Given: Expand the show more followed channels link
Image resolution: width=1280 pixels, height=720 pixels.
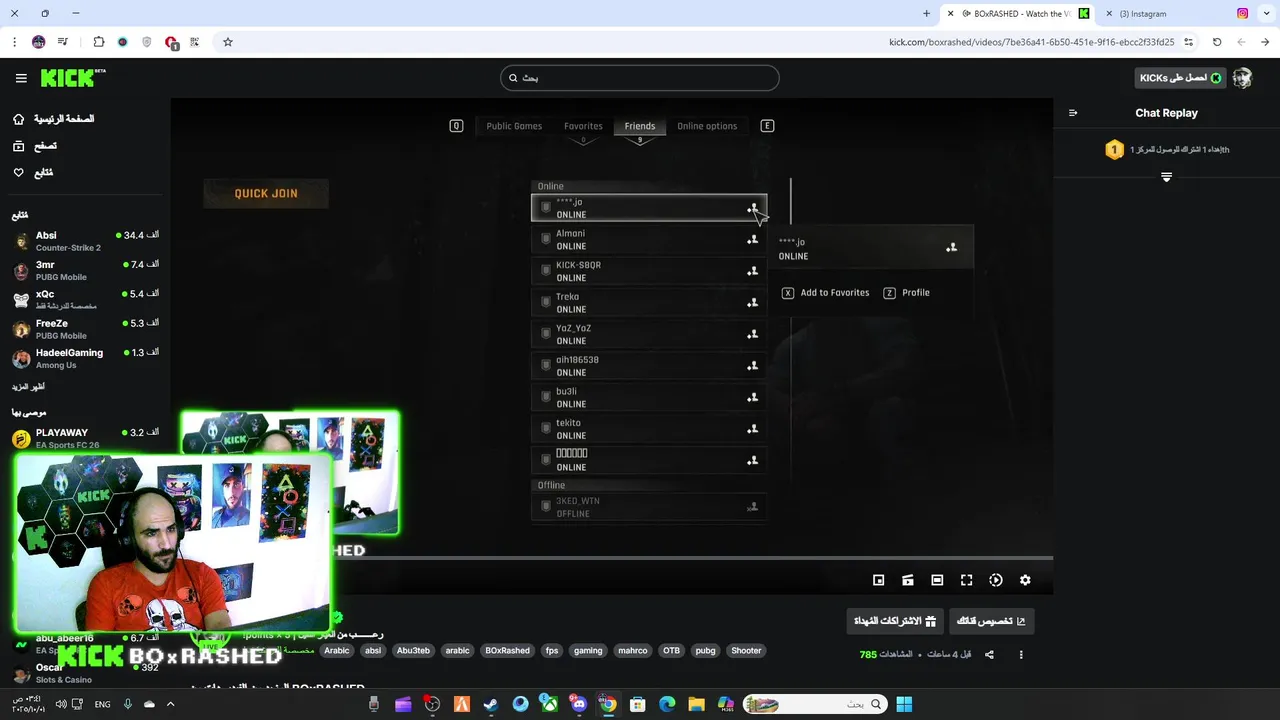Looking at the screenshot, I should point(28,387).
